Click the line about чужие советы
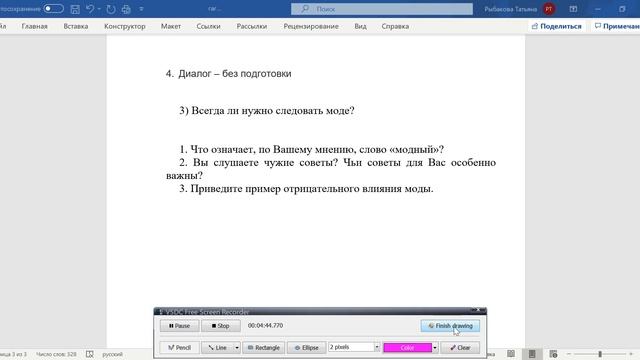 click(331, 169)
